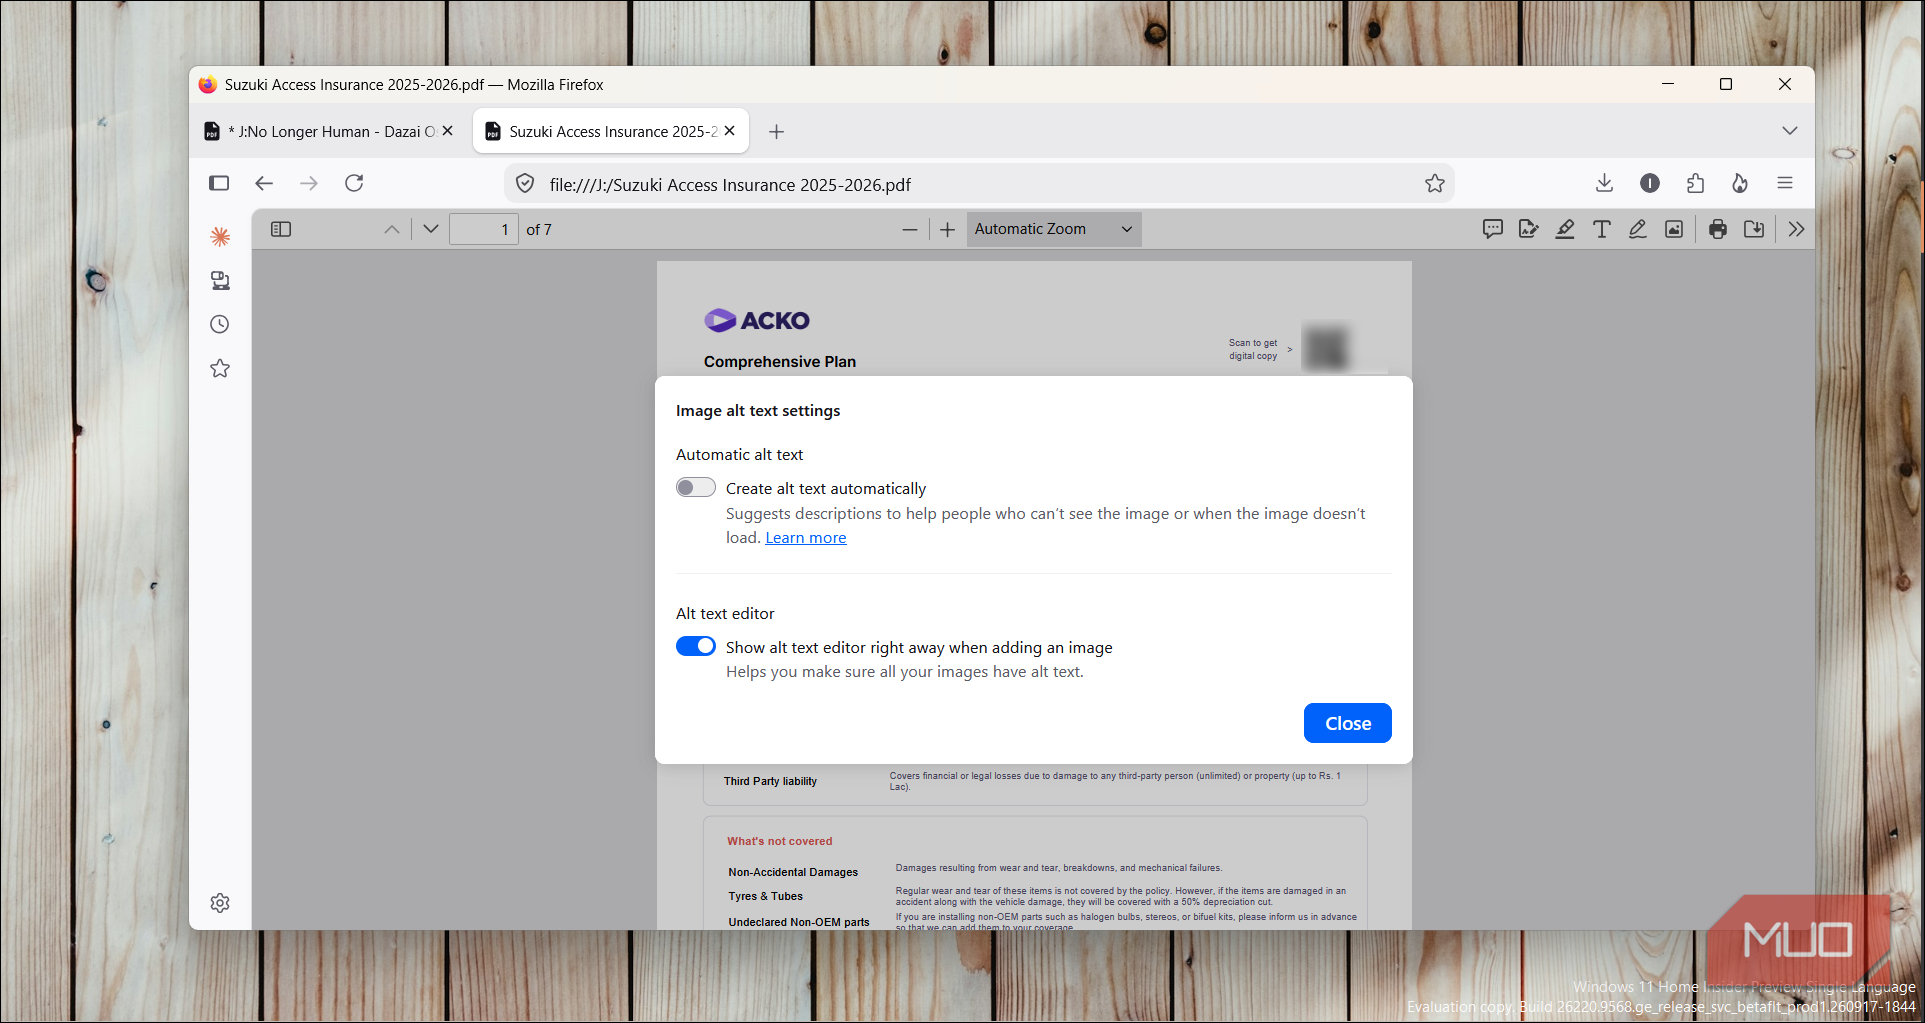Zoom in on the PDF
Viewport: 1925px width, 1023px height.
point(947,229)
